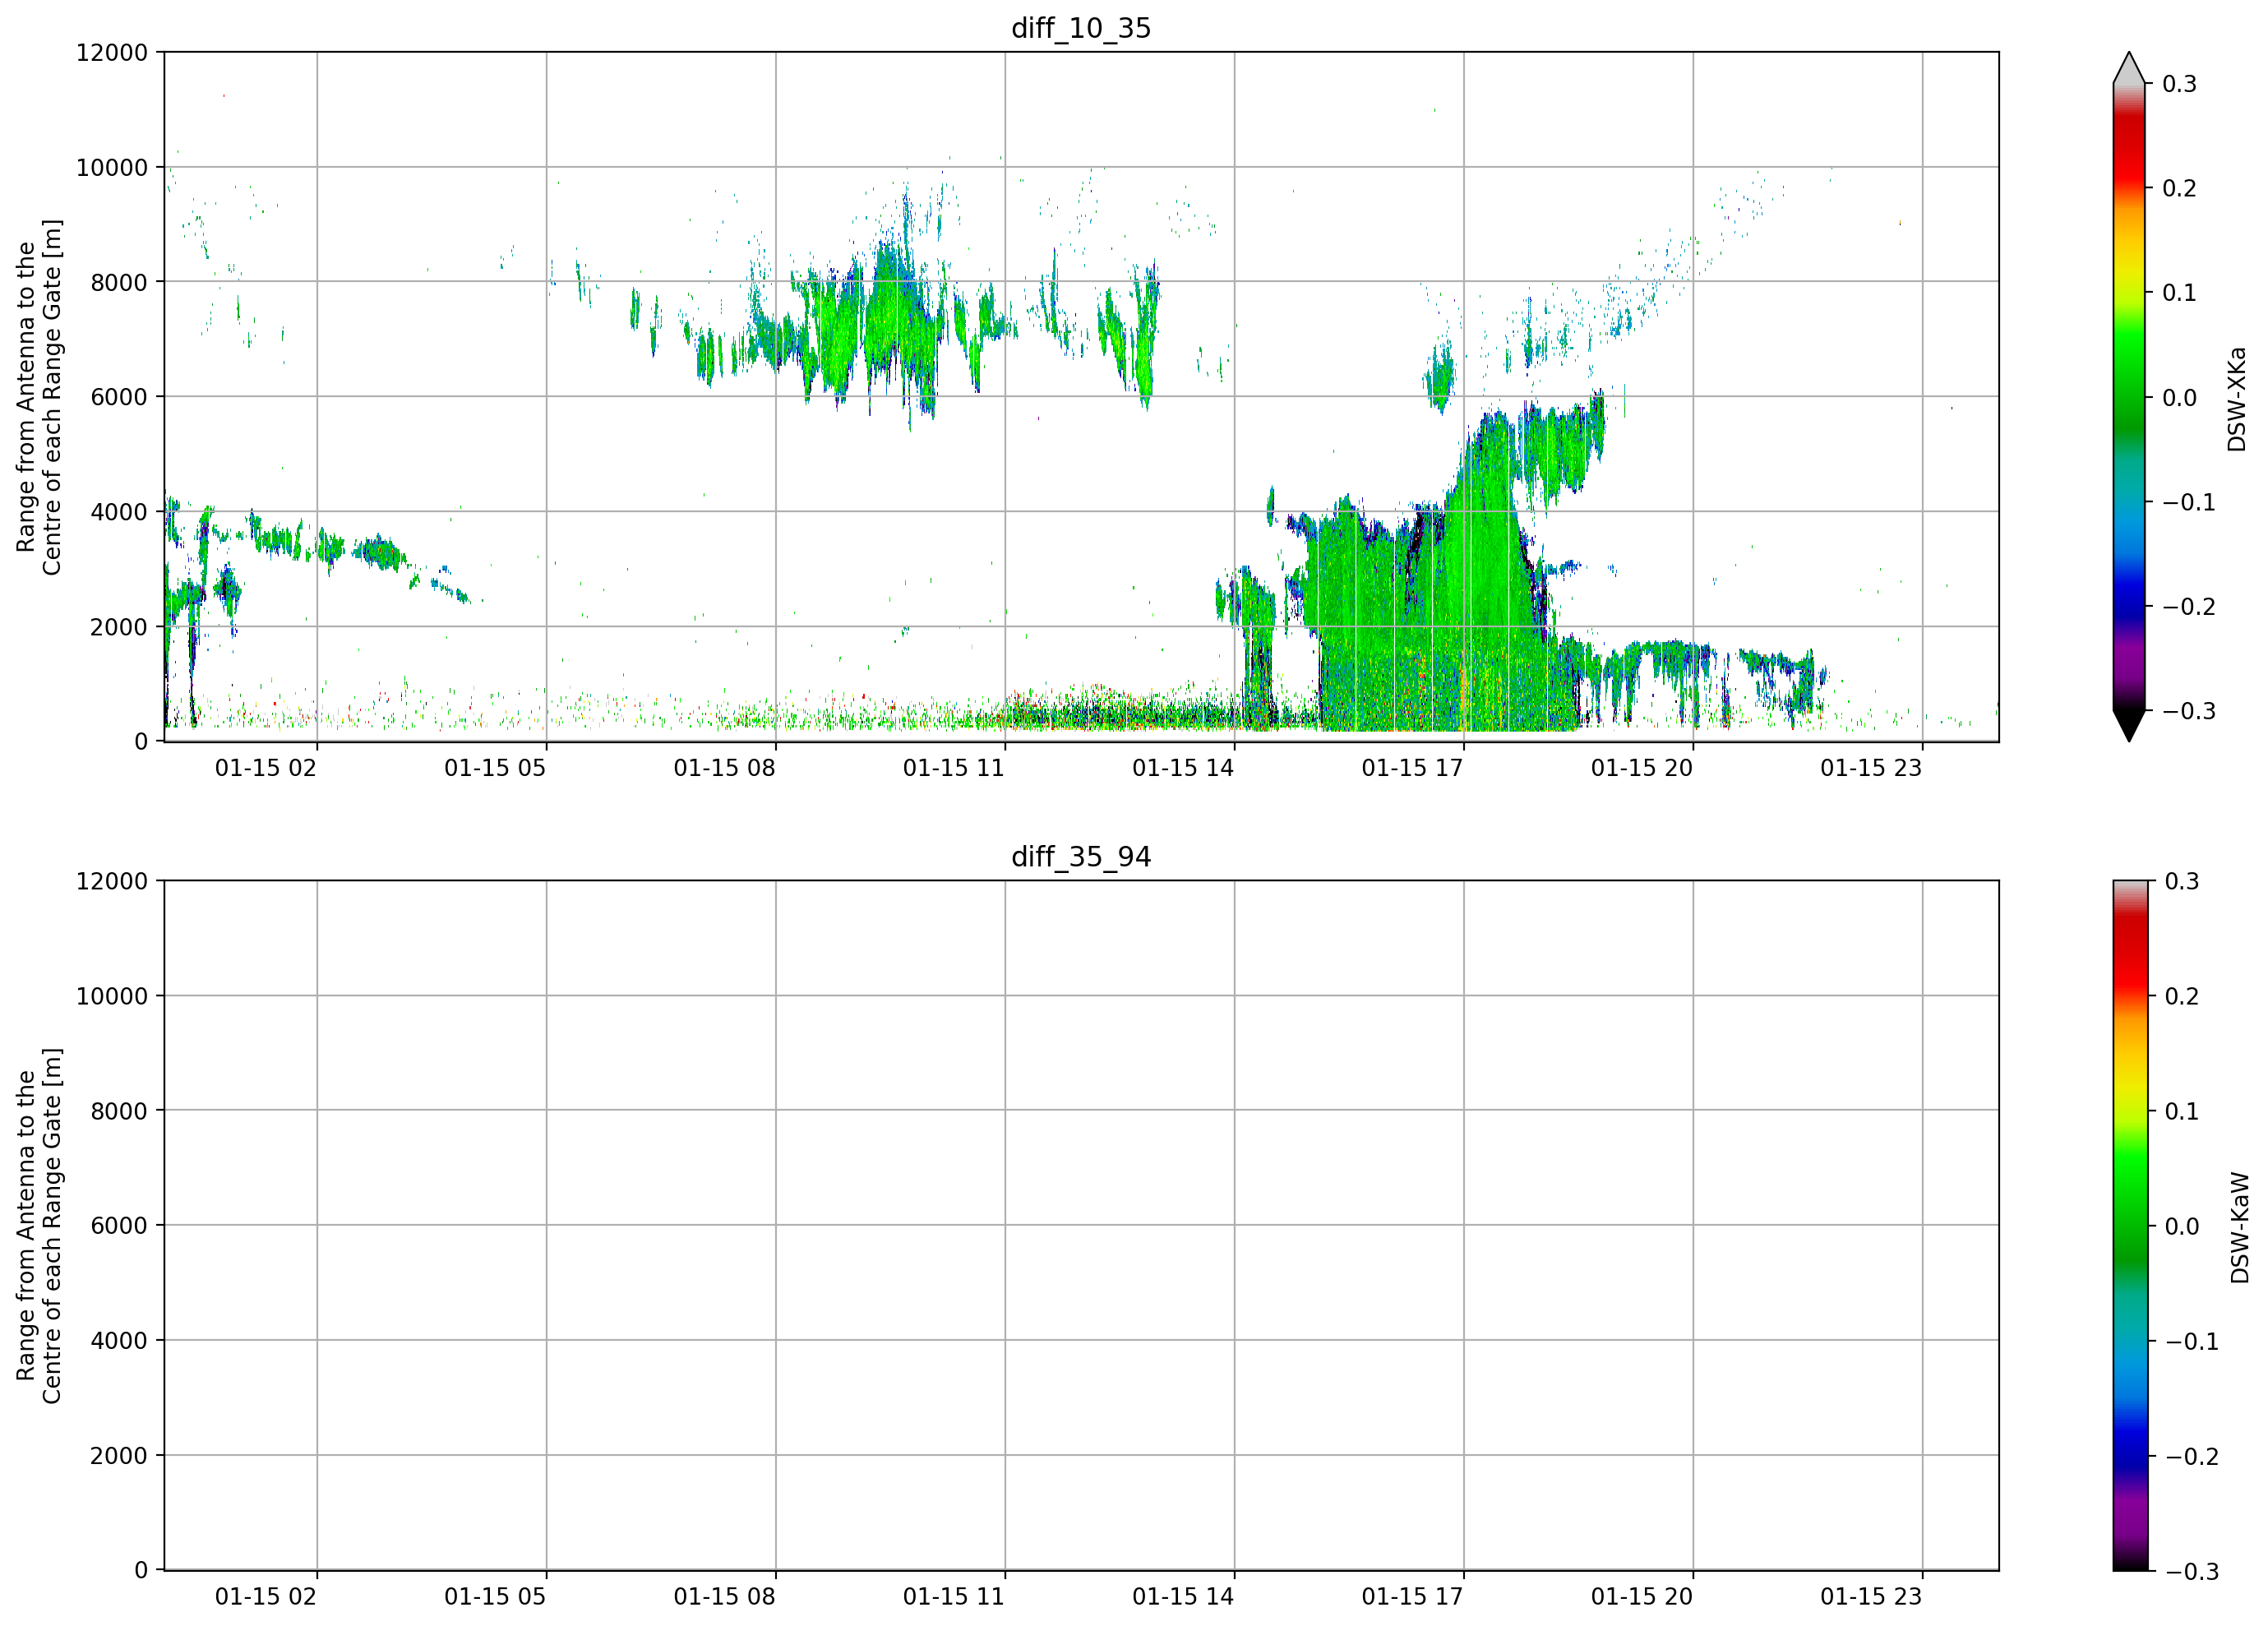Click the y-axis range label of diff_10_35
This screenshot has height=1626, width=2268.
39,397
